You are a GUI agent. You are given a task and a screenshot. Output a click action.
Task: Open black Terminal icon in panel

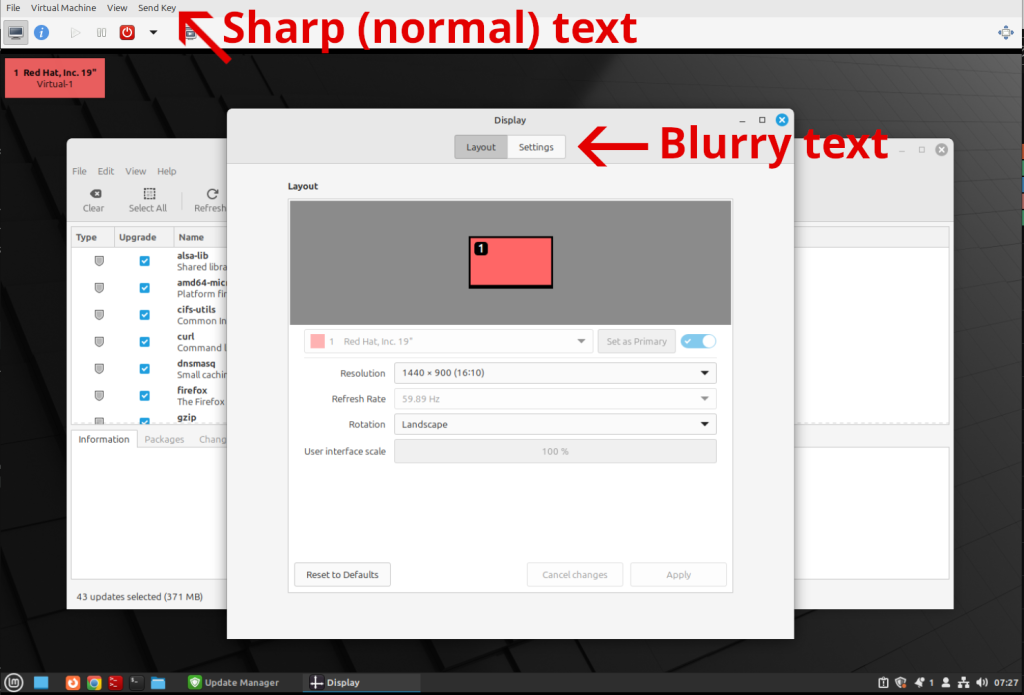[136, 683]
